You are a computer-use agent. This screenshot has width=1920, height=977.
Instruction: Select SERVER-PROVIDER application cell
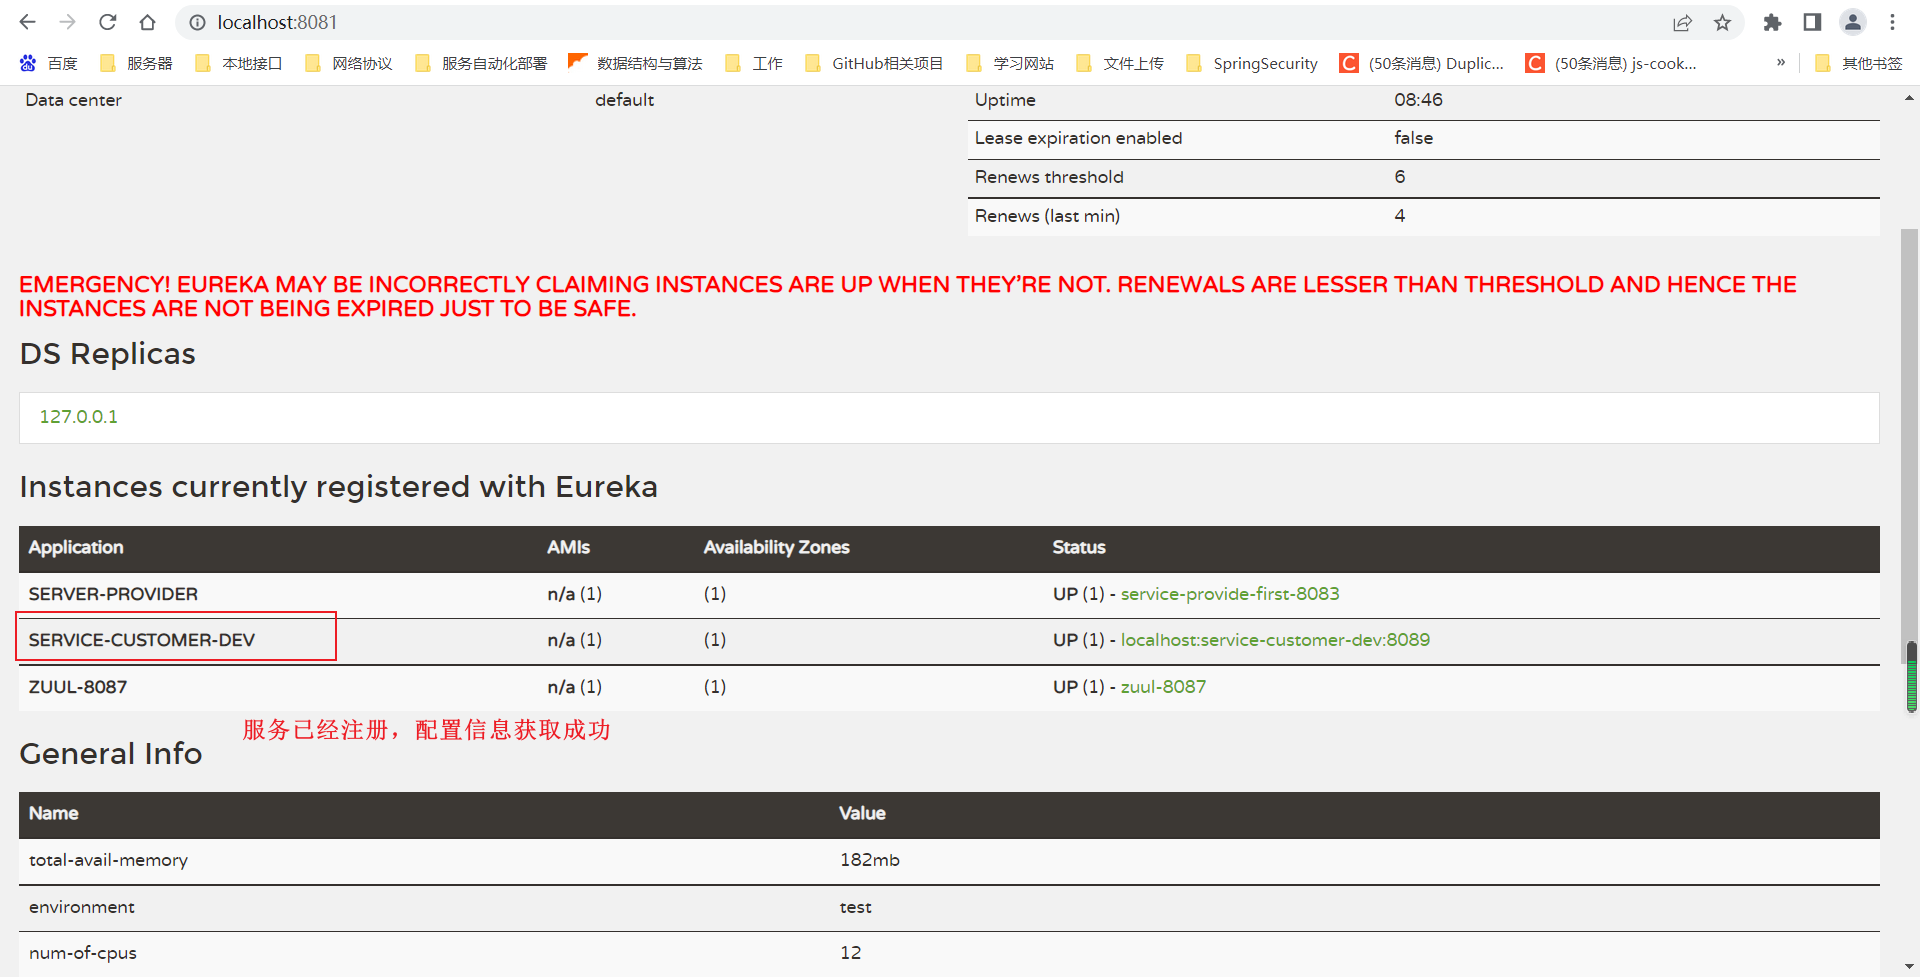[113, 594]
